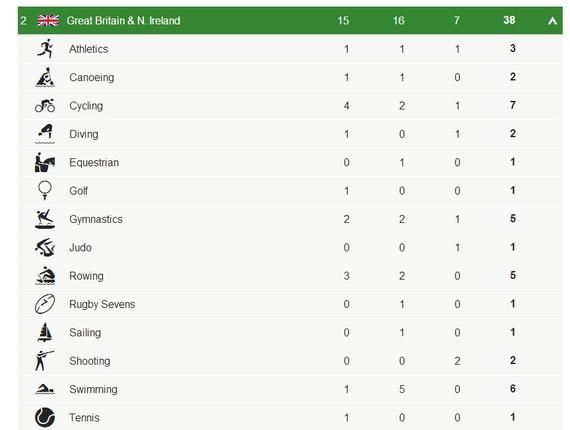Select the Rowing boat icon
The height and width of the screenshot is (430, 570).
tap(45, 276)
